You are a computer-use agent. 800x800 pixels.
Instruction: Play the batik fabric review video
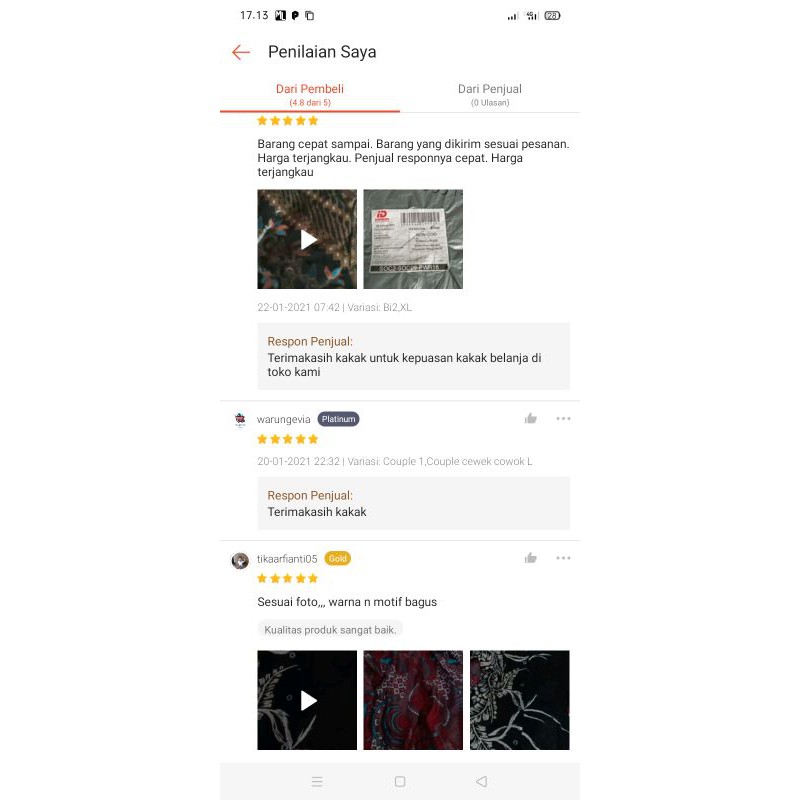point(307,239)
